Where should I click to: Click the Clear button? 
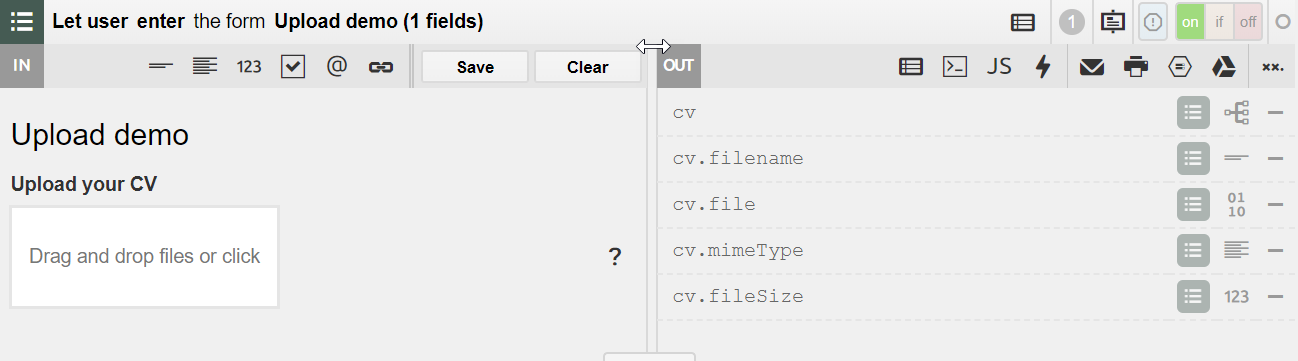coord(587,67)
